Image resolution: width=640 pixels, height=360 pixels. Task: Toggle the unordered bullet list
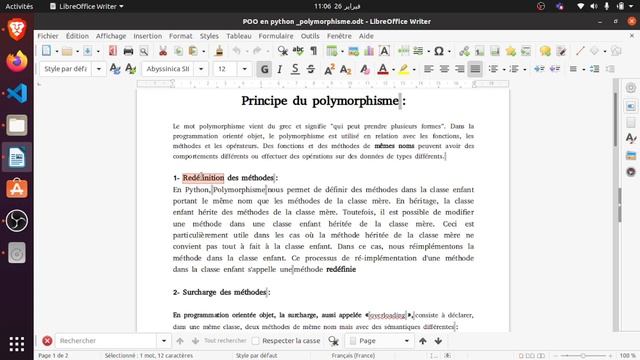click(493, 69)
